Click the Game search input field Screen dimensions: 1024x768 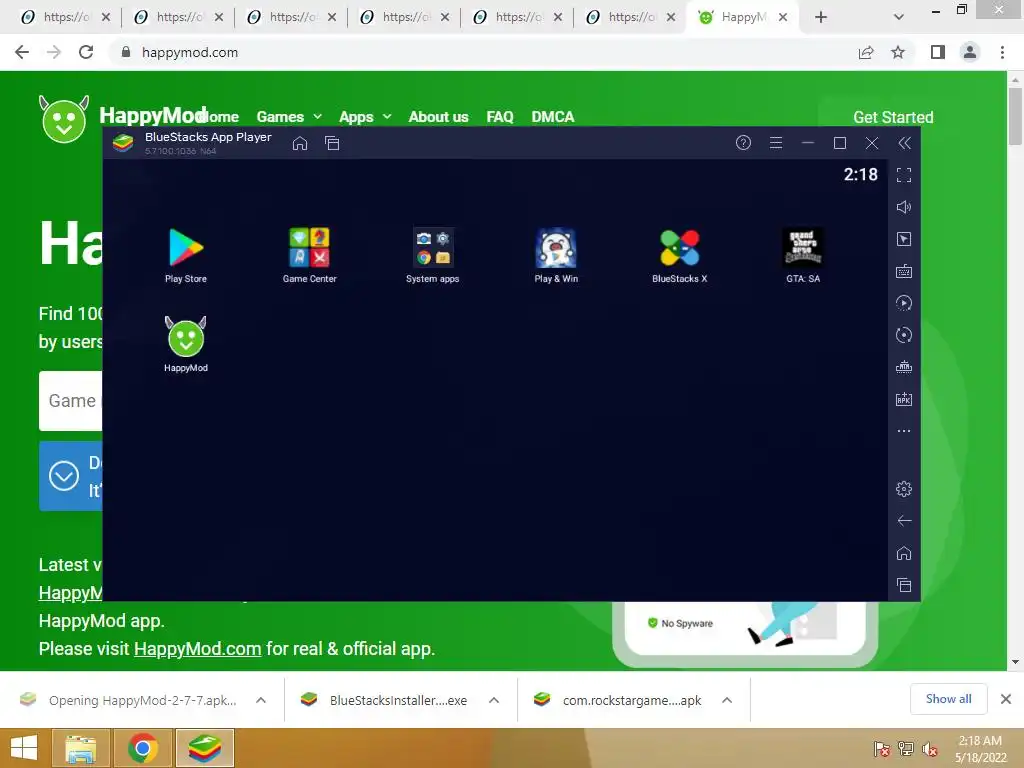click(x=71, y=401)
